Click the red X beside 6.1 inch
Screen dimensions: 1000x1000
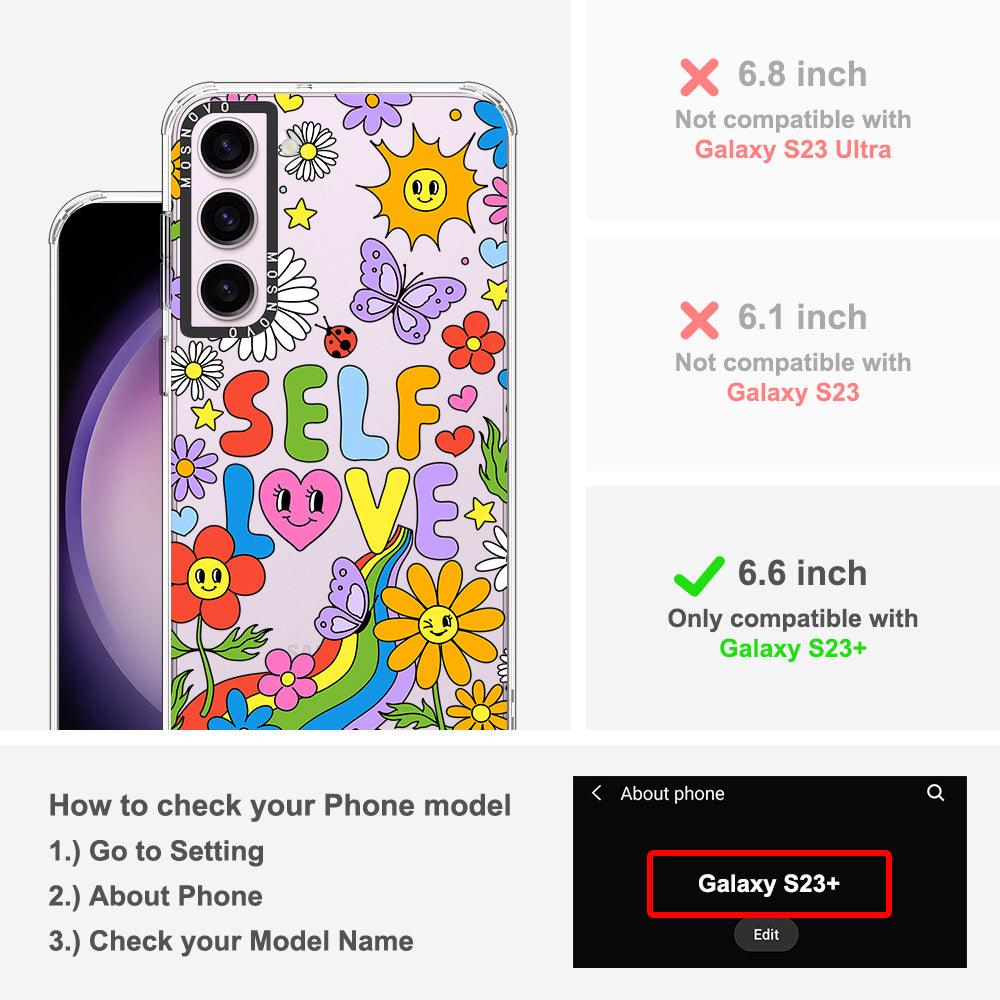click(699, 320)
